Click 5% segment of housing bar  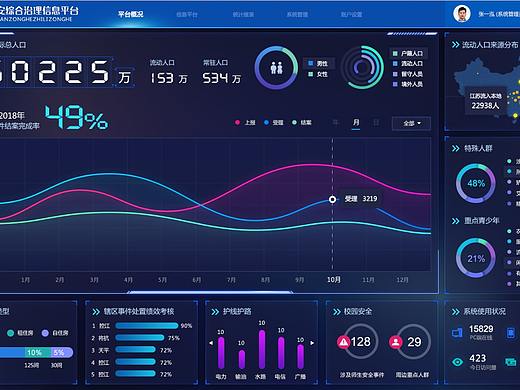coord(62,352)
